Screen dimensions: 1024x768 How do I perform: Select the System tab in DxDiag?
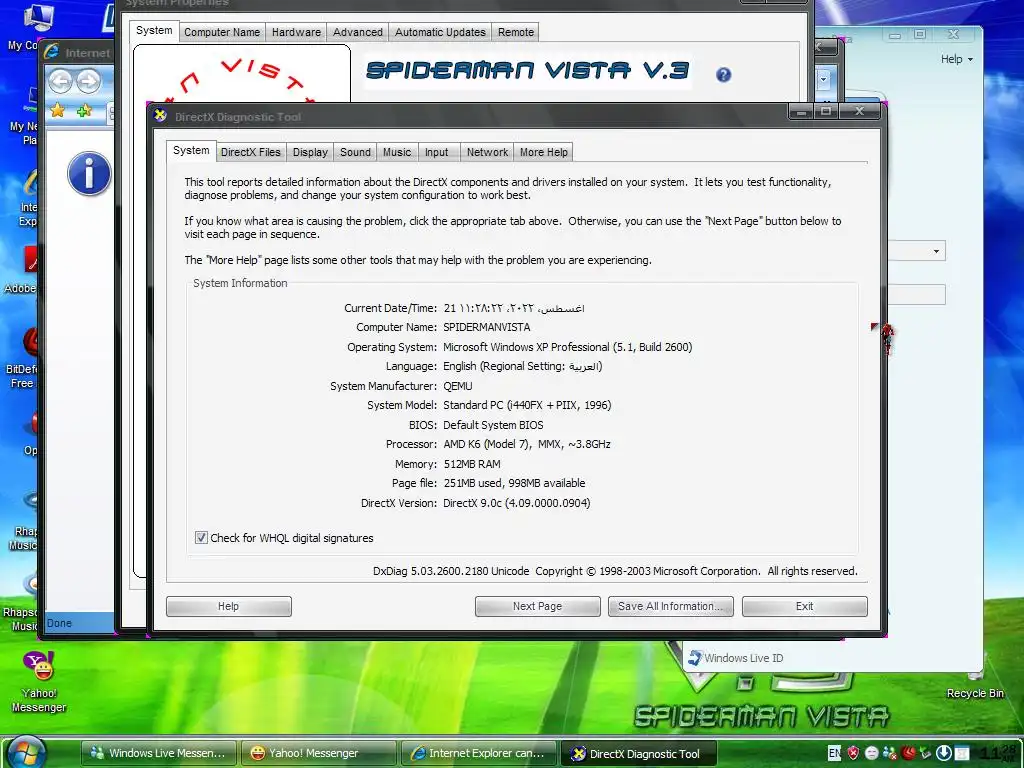(191, 150)
